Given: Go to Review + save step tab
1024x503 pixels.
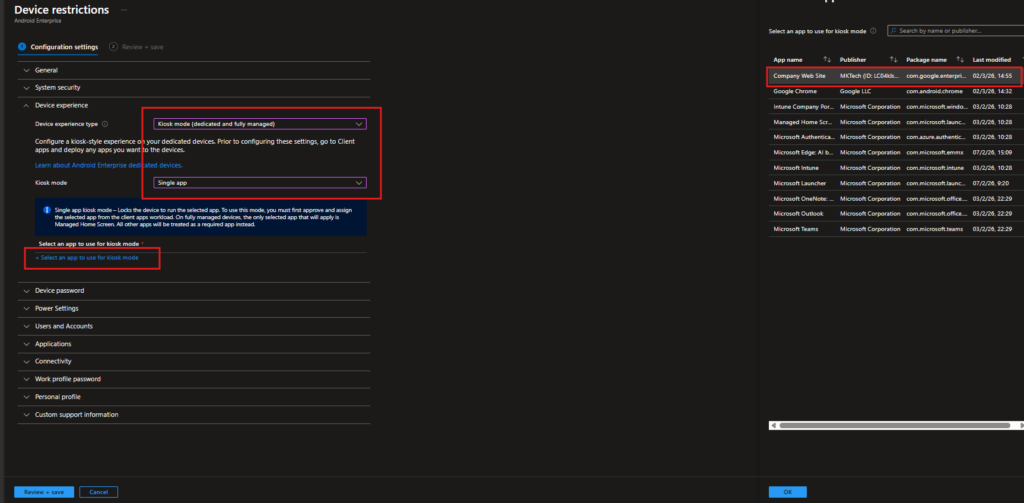Looking at the screenshot, I should pyautogui.click(x=138, y=46).
